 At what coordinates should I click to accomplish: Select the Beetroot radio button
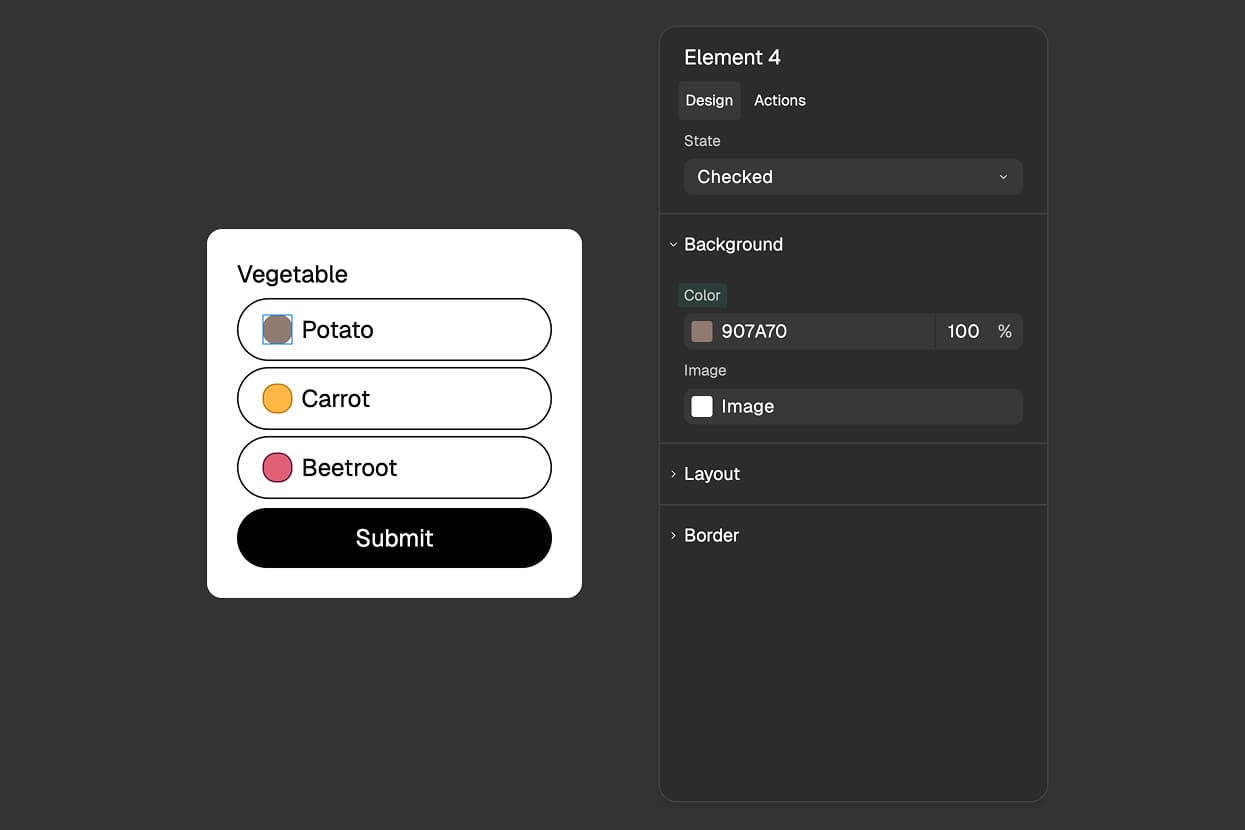[276, 467]
